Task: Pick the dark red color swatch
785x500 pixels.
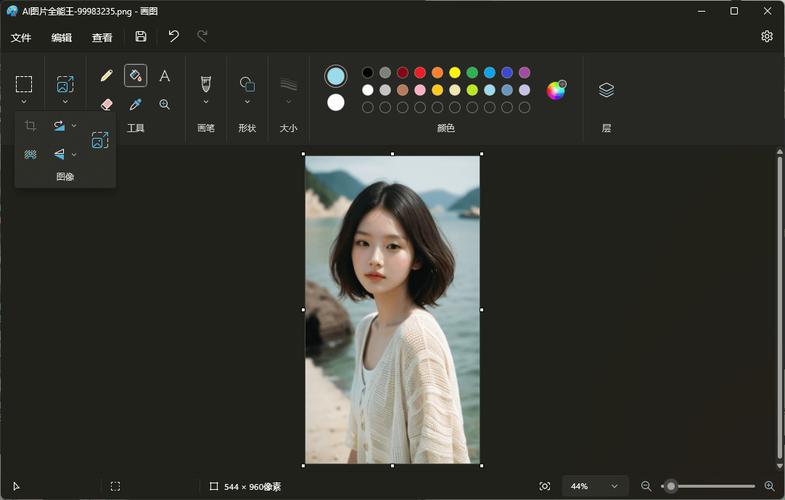Action: pyautogui.click(x=403, y=73)
